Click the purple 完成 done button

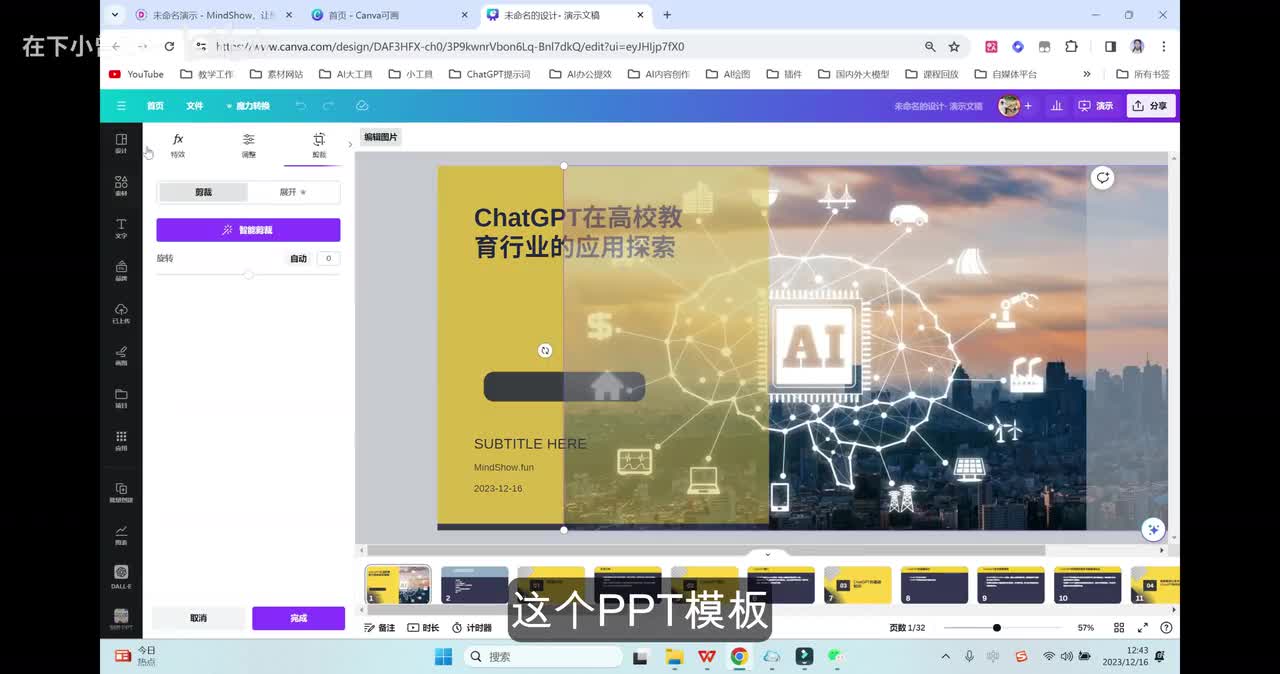click(298, 618)
